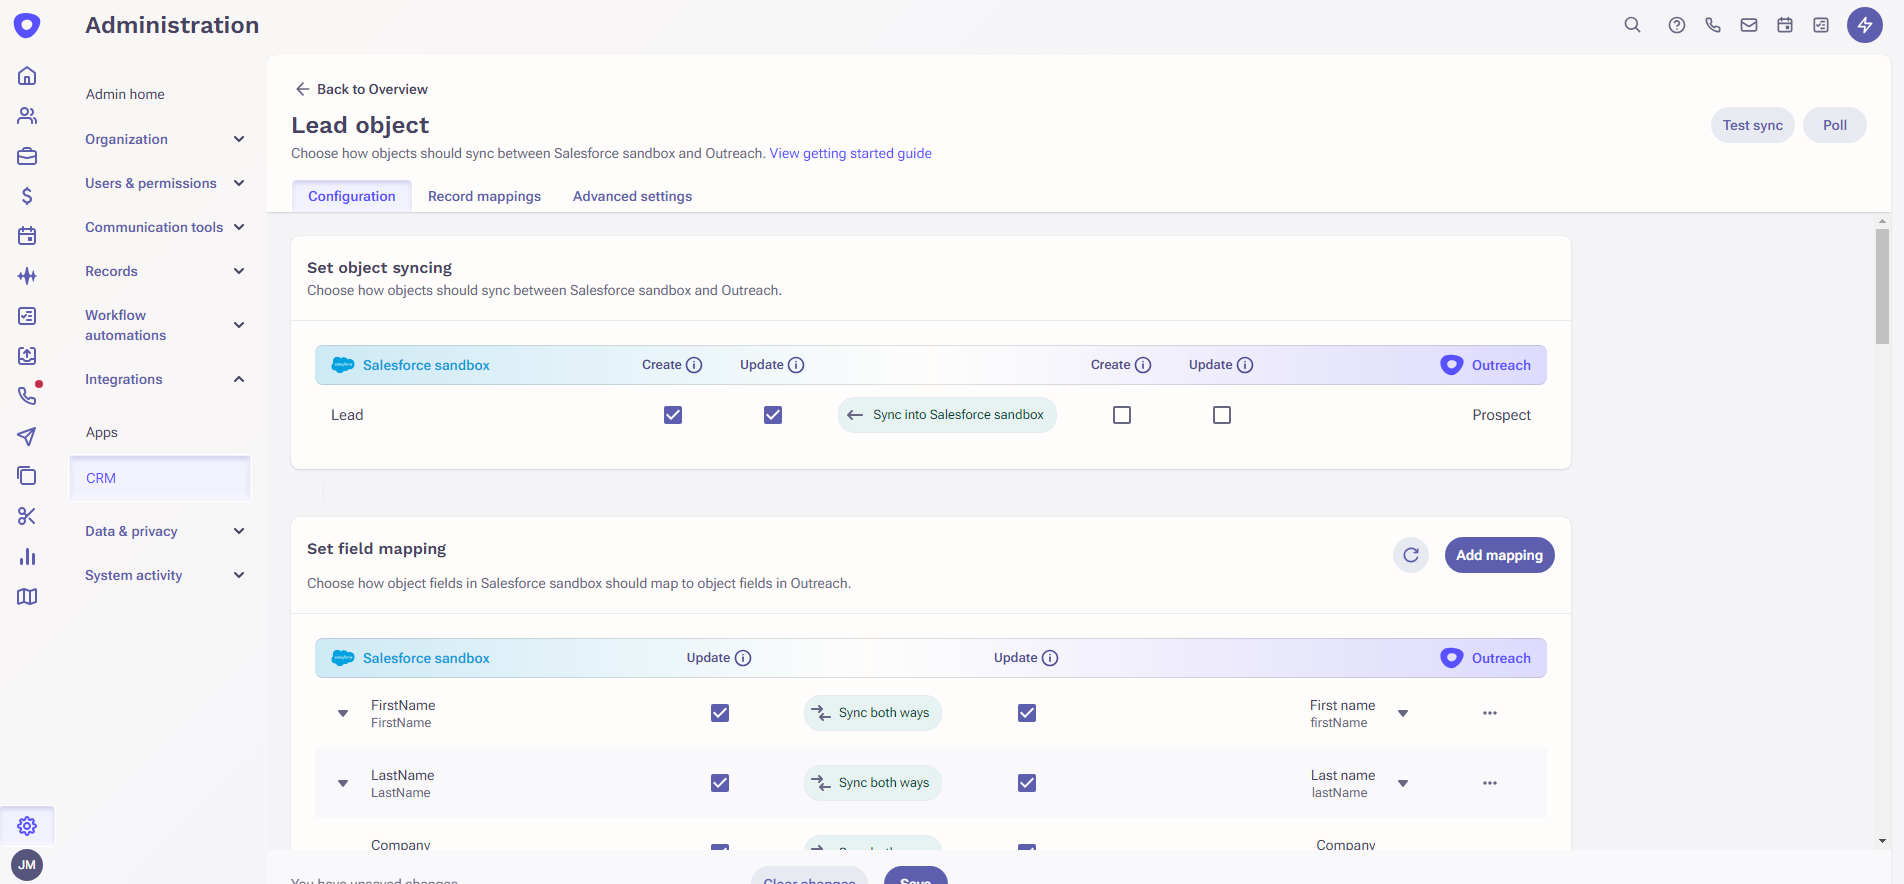
Task: Open the View getting started guide link
Action: 850,153
